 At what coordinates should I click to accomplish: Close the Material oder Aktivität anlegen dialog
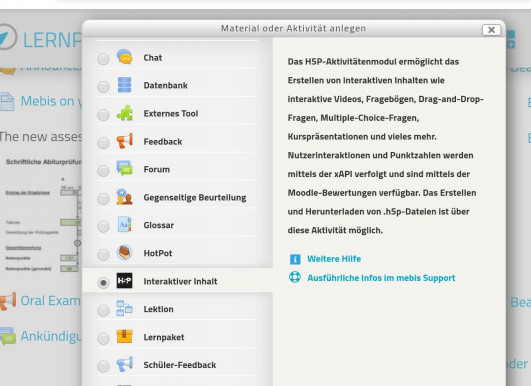pos(491,30)
